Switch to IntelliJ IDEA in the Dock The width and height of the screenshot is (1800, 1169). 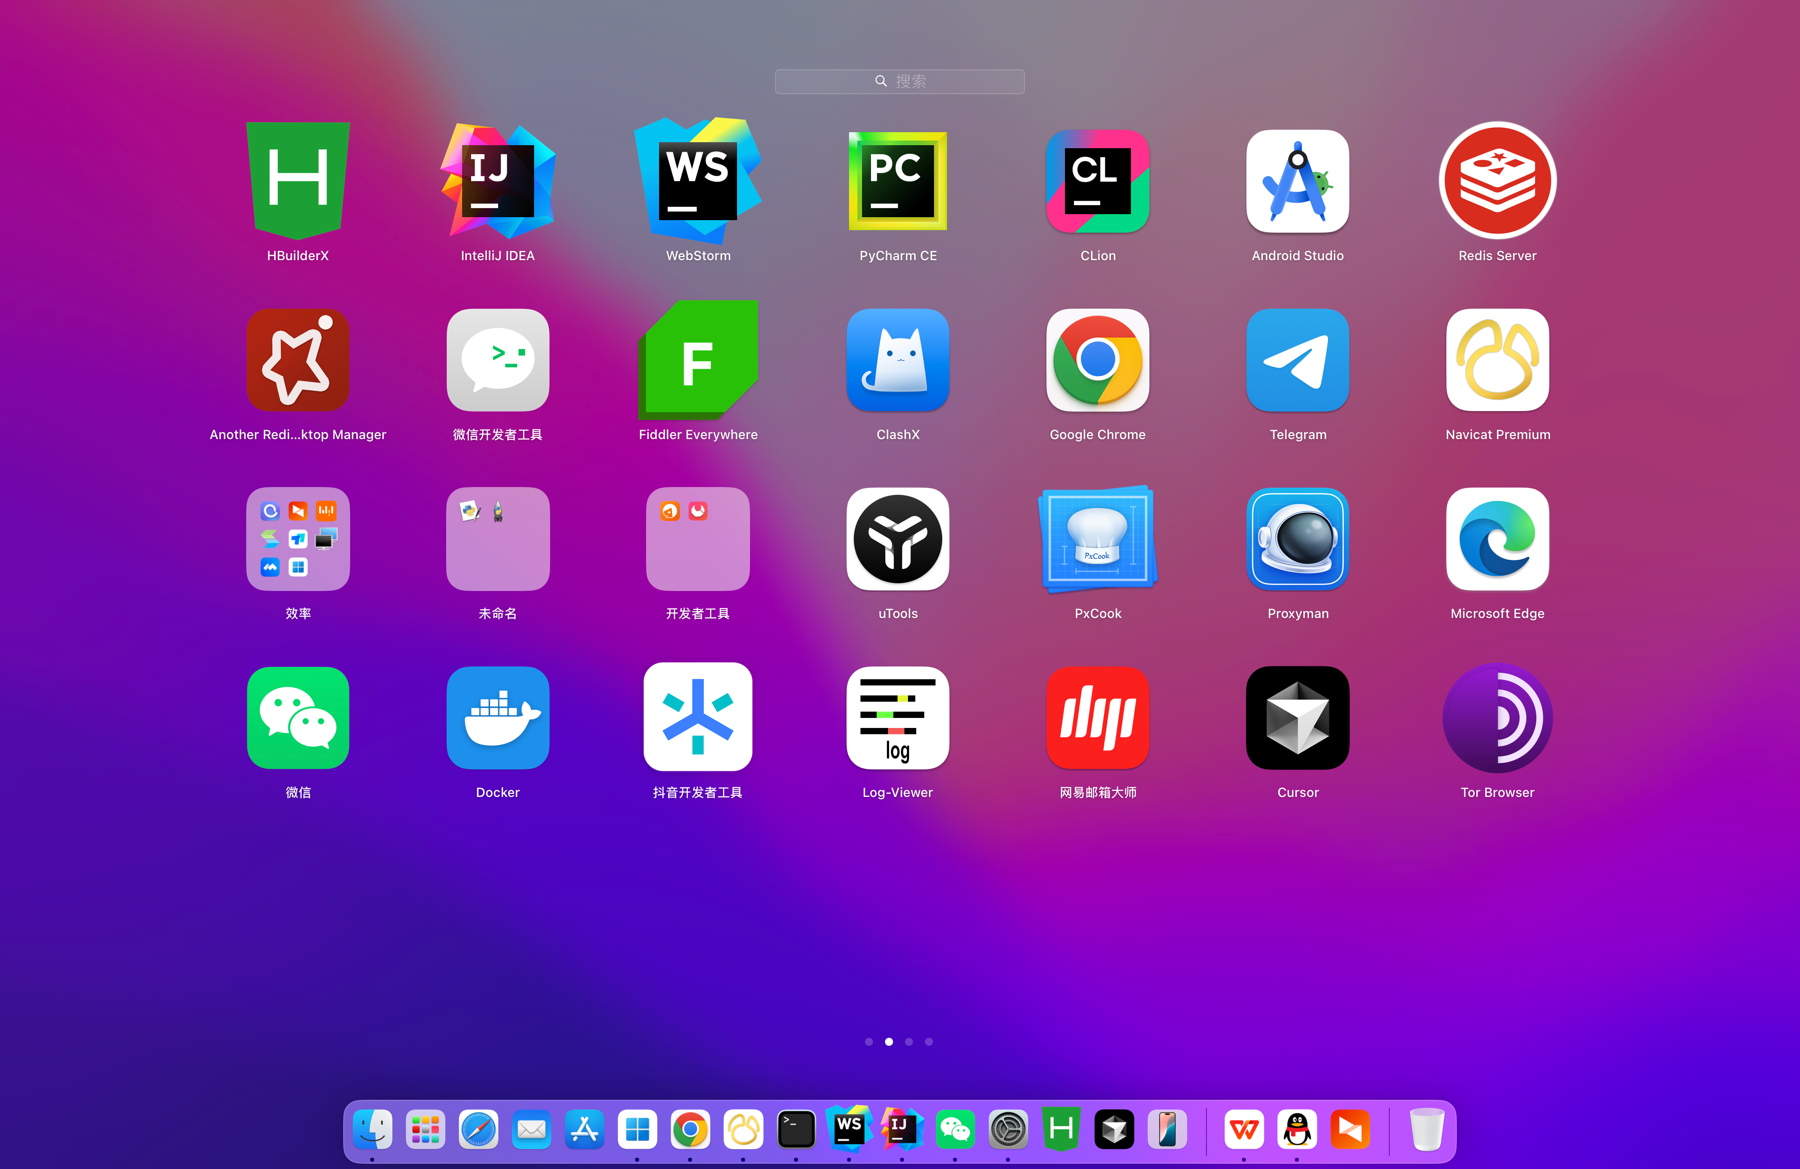[x=902, y=1129]
